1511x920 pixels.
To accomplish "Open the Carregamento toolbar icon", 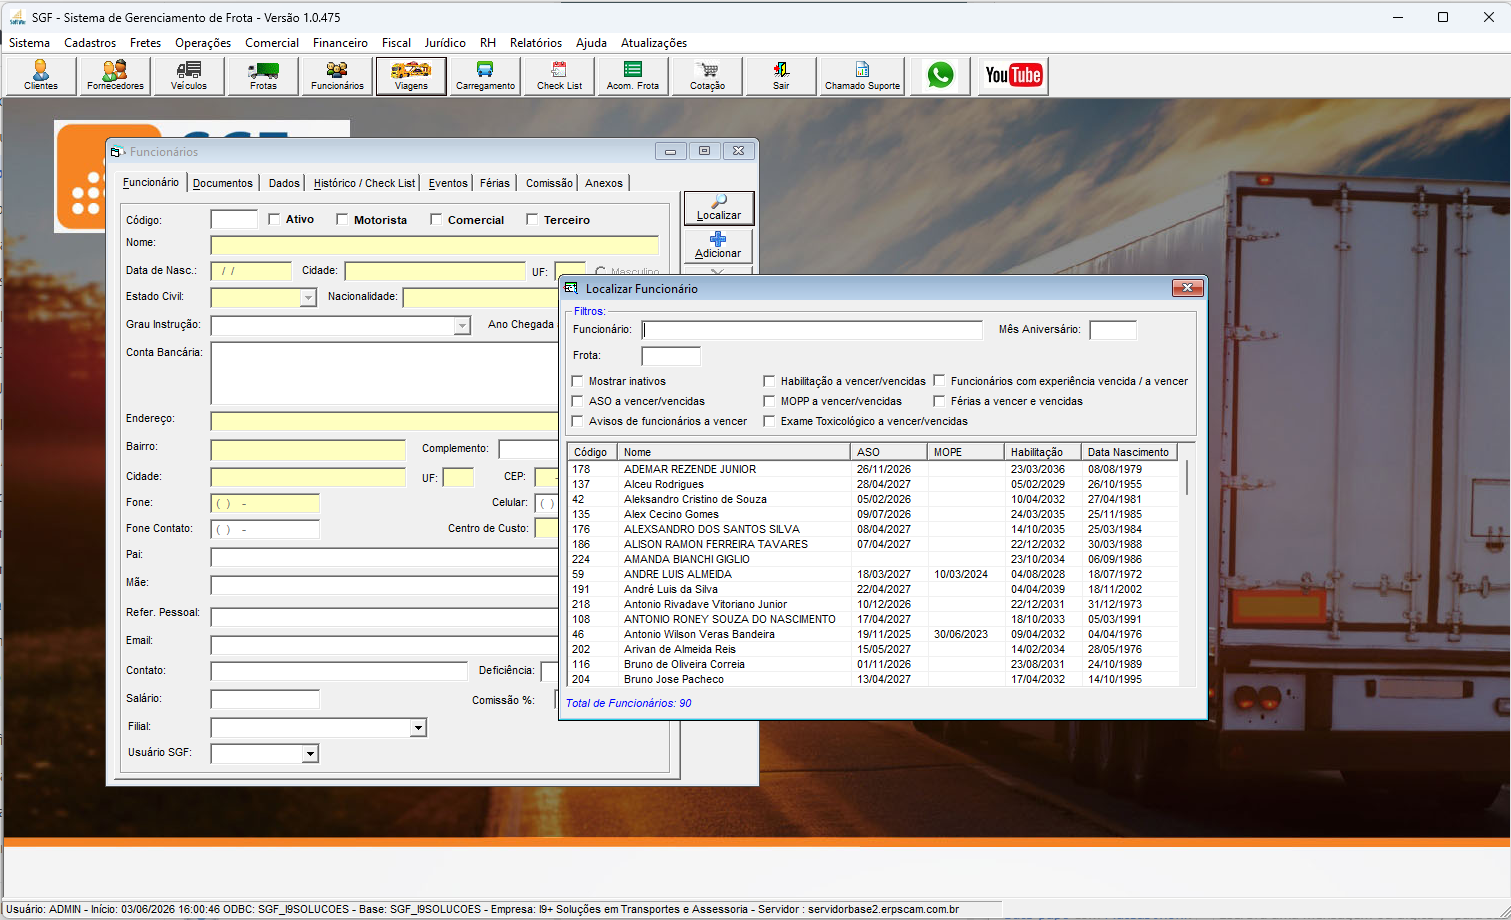I will pos(485,76).
